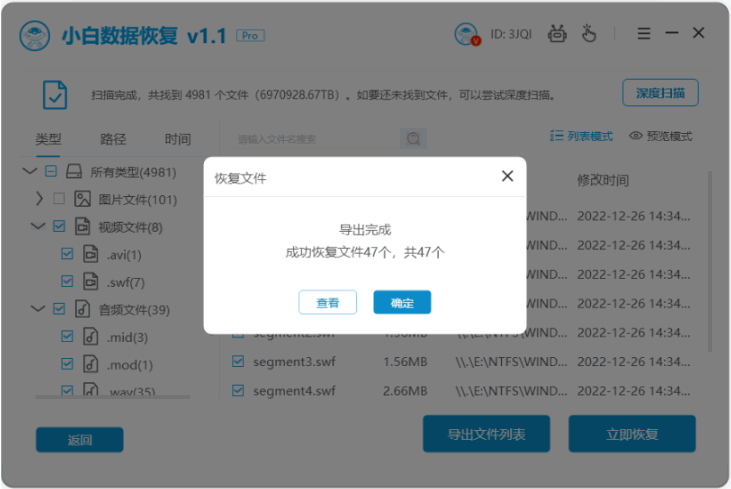Image resolution: width=731 pixels, height=489 pixels.
Task: Click 导出文件列表 button
Action: [x=486, y=434]
